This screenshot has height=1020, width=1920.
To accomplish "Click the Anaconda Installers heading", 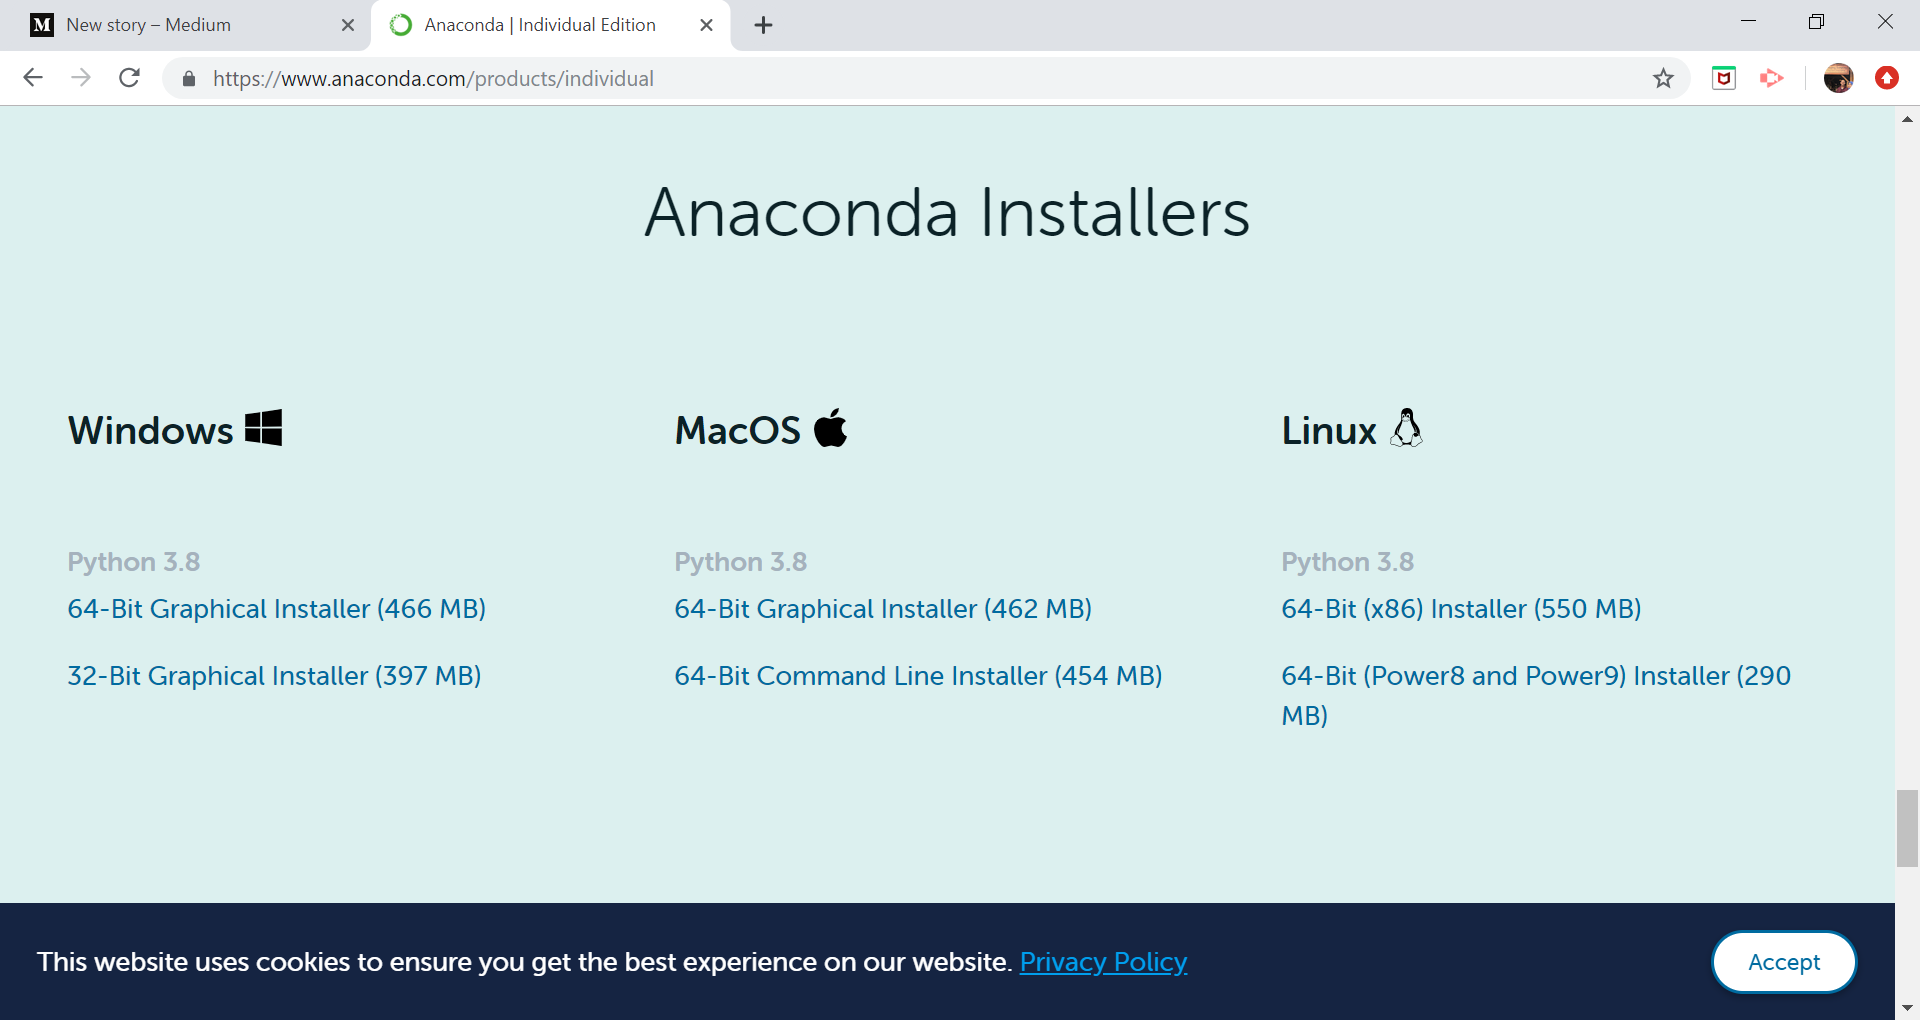I will [x=947, y=212].
